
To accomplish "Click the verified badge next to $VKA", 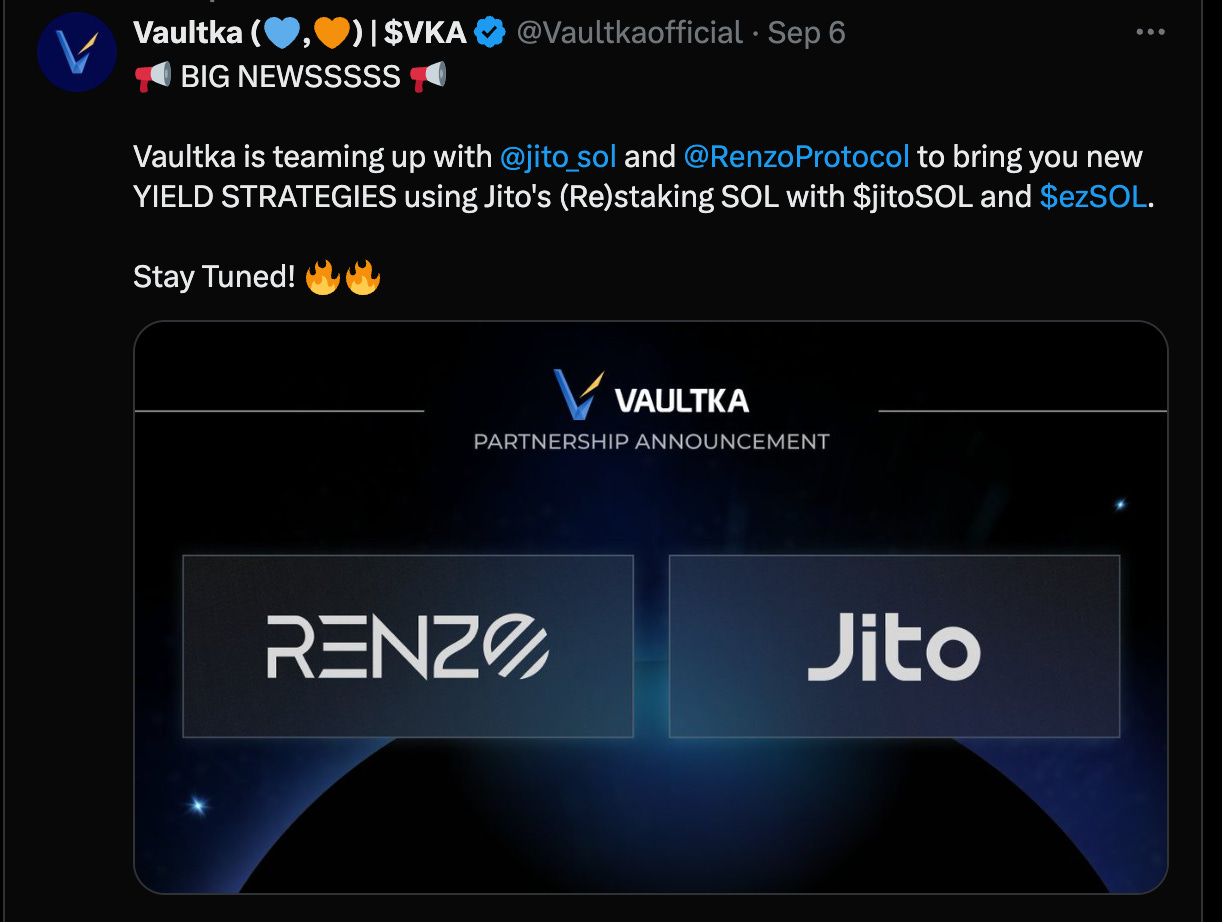I will (x=489, y=33).
